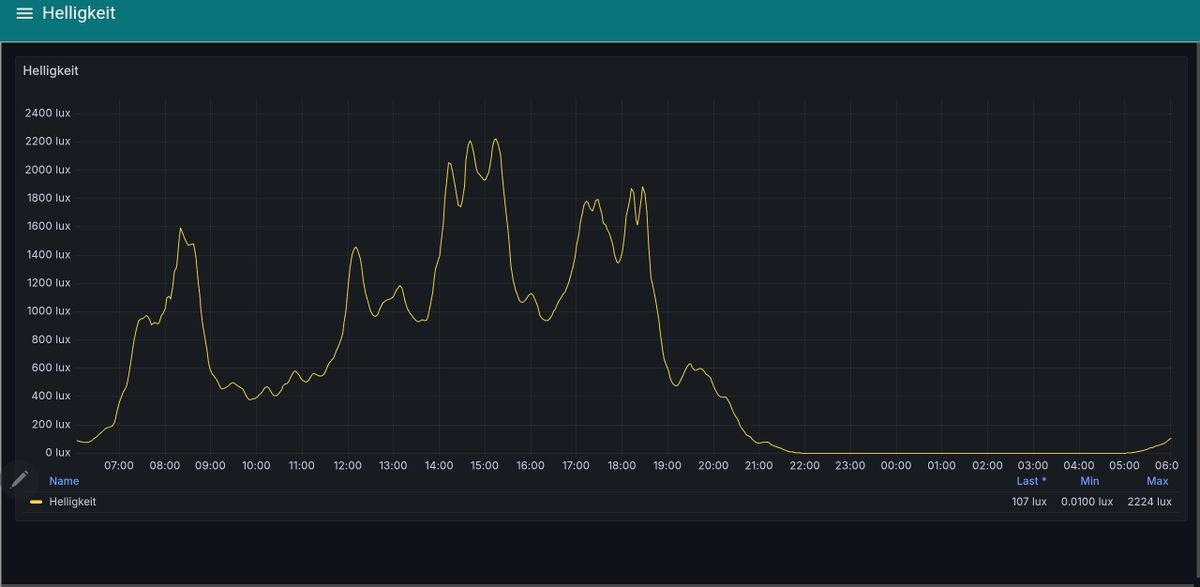Click the 10:00 time axis label
Viewport: 1200px width, 587px height.
tap(256, 466)
